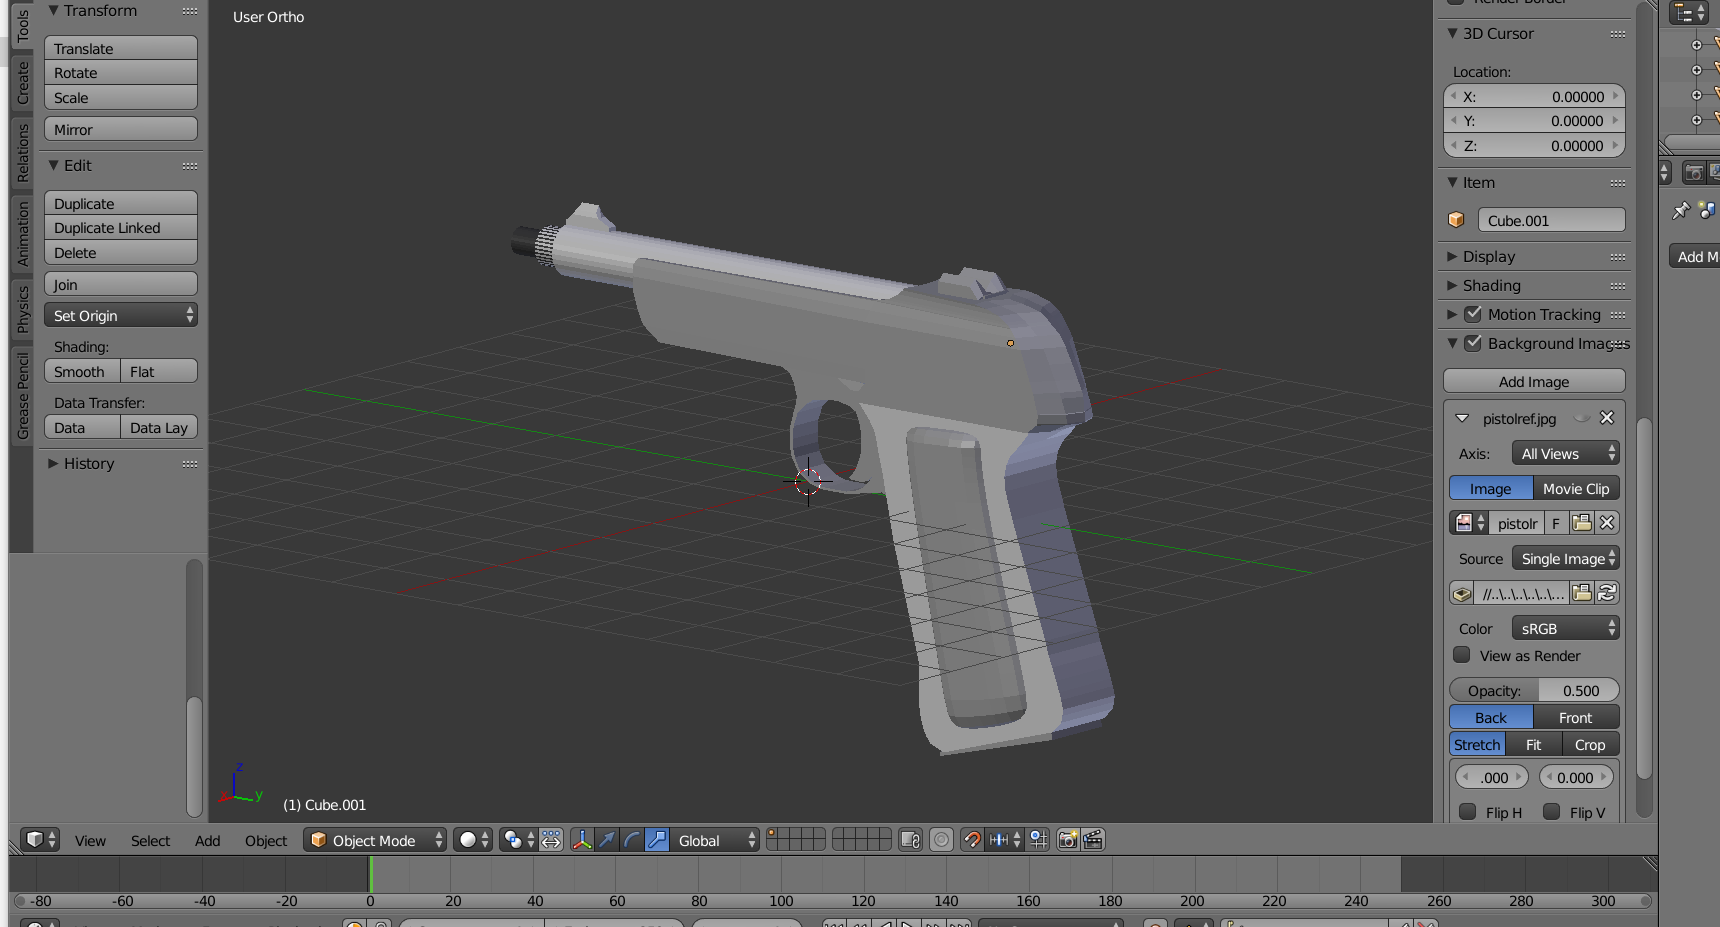Apply Smooth shading
The height and width of the screenshot is (927, 1720).
pos(82,371)
